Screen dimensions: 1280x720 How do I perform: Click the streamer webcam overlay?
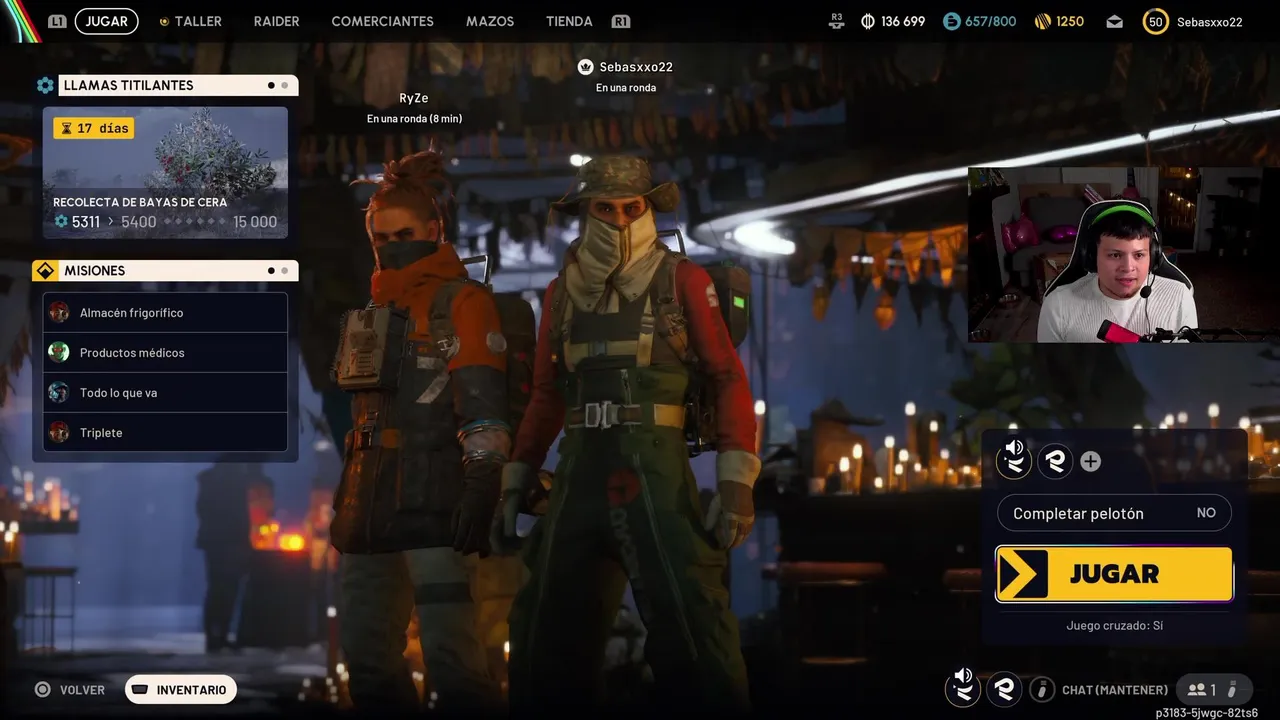click(x=1124, y=254)
